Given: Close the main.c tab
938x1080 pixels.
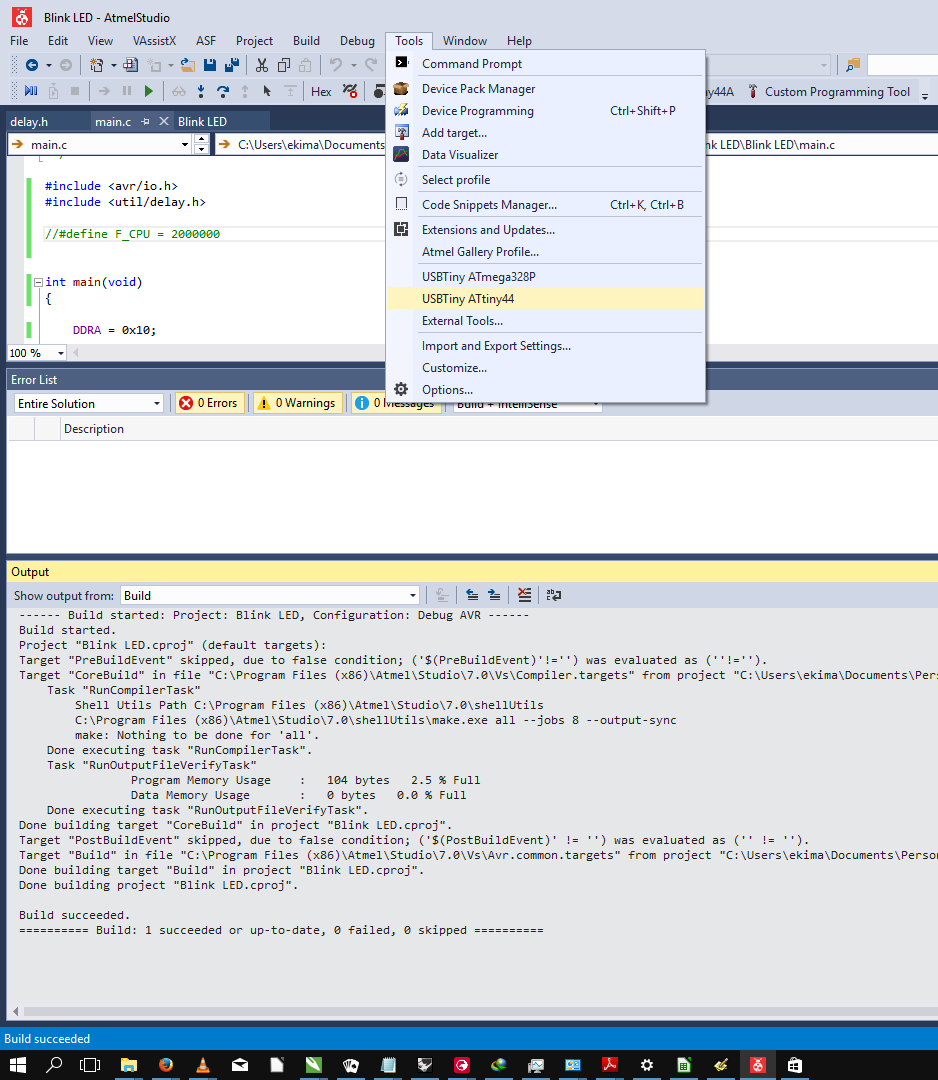Looking at the screenshot, I should click(164, 121).
